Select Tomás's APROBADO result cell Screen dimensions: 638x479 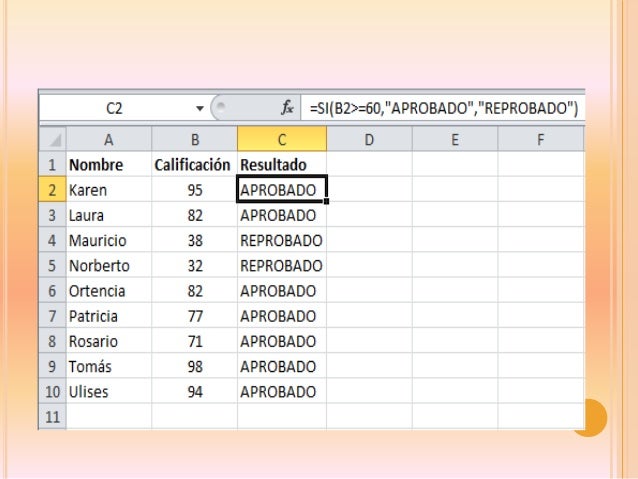tap(282, 366)
